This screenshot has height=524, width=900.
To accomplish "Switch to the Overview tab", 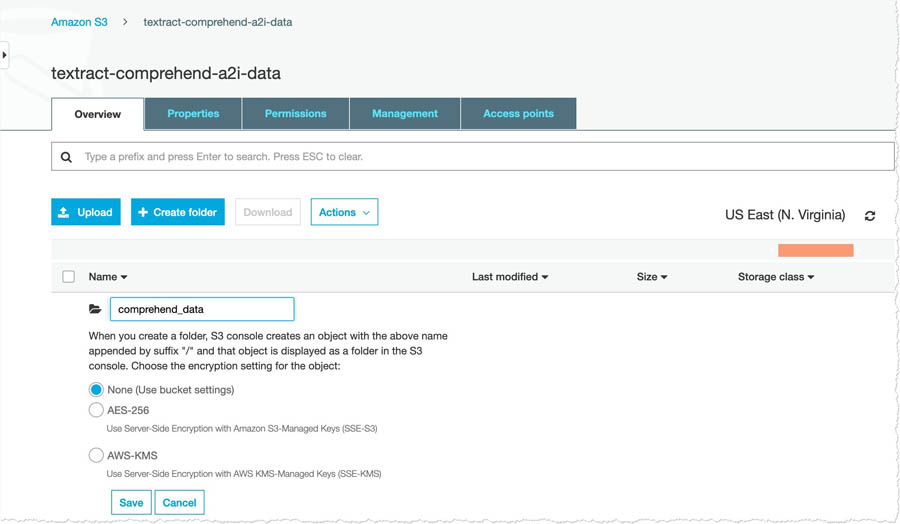I will click(x=98, y=114).
